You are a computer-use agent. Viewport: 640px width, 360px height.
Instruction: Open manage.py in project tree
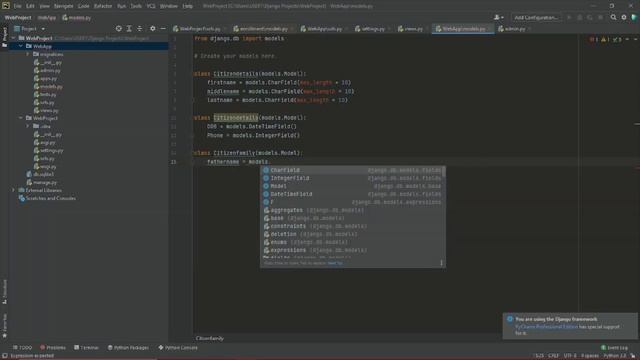(42, 182)
